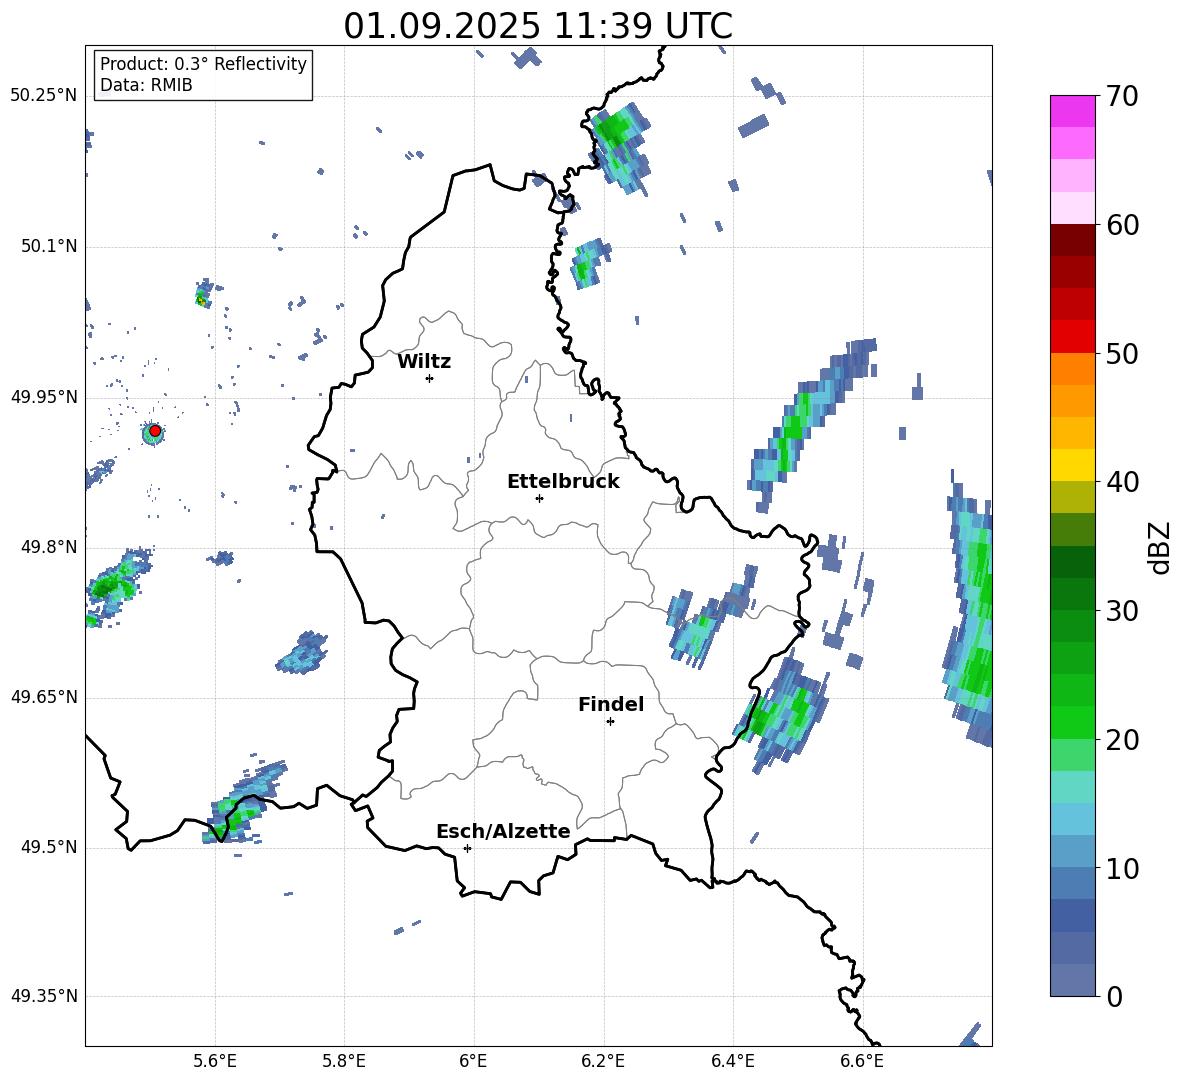
Task: Click the 50.25°N latitude label
Action: pyautogui.click(x=44, y=96)
